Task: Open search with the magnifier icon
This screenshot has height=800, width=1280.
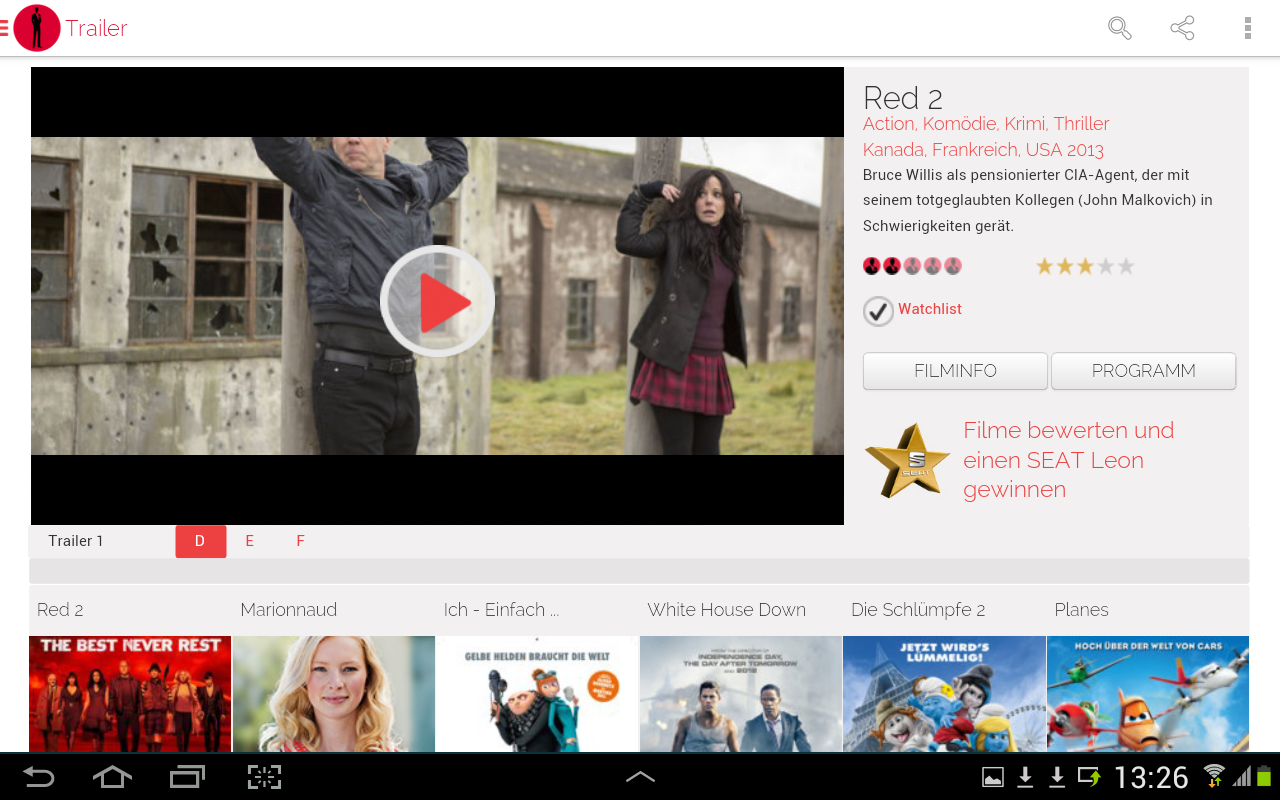Action: pyautogui.click(x=1120, y=28)
